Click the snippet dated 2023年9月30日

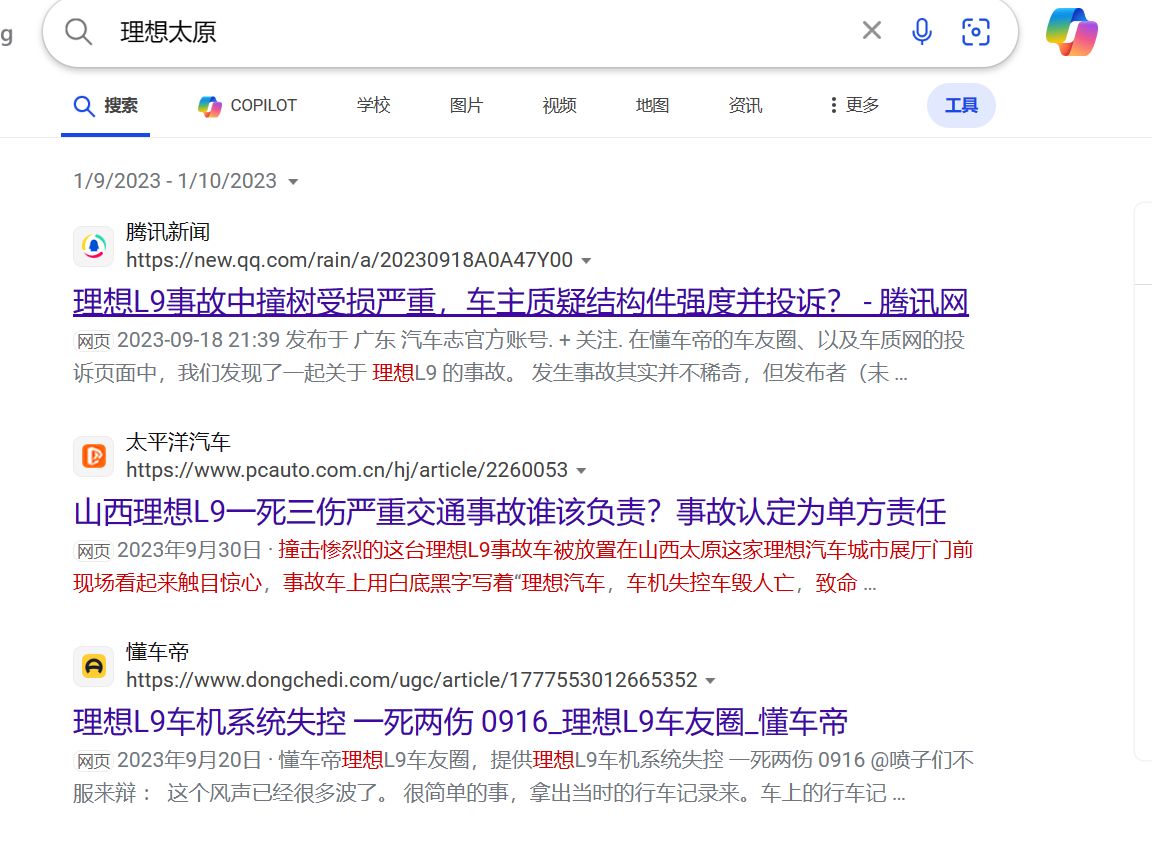click(523, 567)
